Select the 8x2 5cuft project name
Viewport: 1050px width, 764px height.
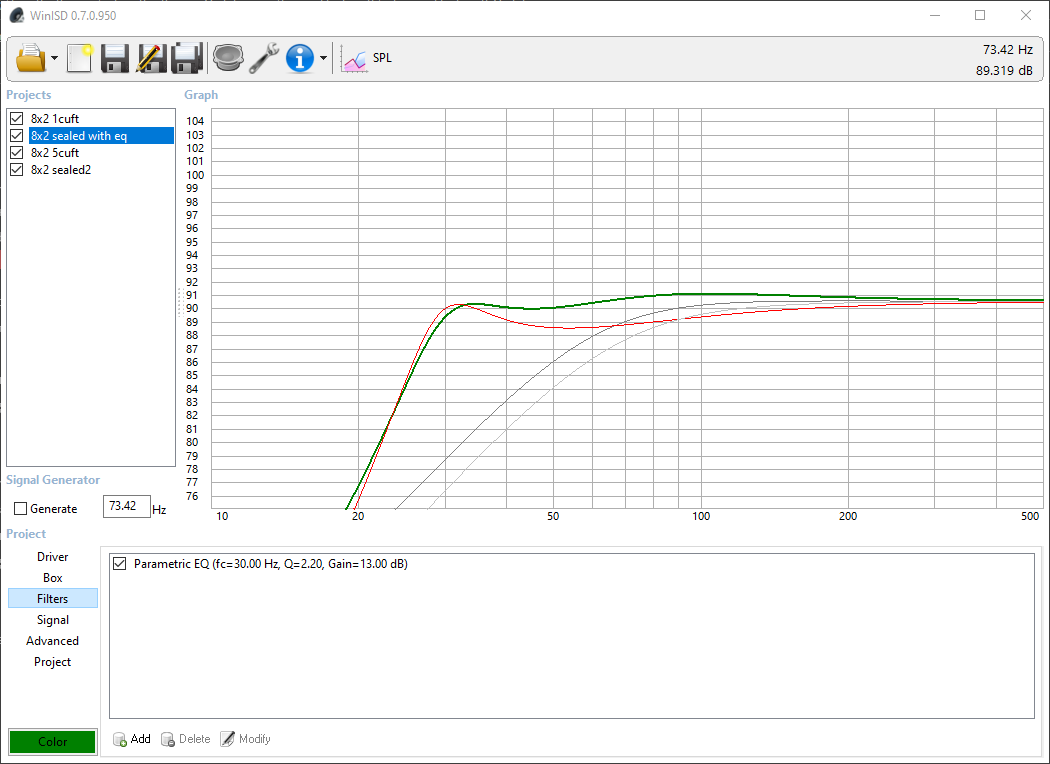(55, 153)
